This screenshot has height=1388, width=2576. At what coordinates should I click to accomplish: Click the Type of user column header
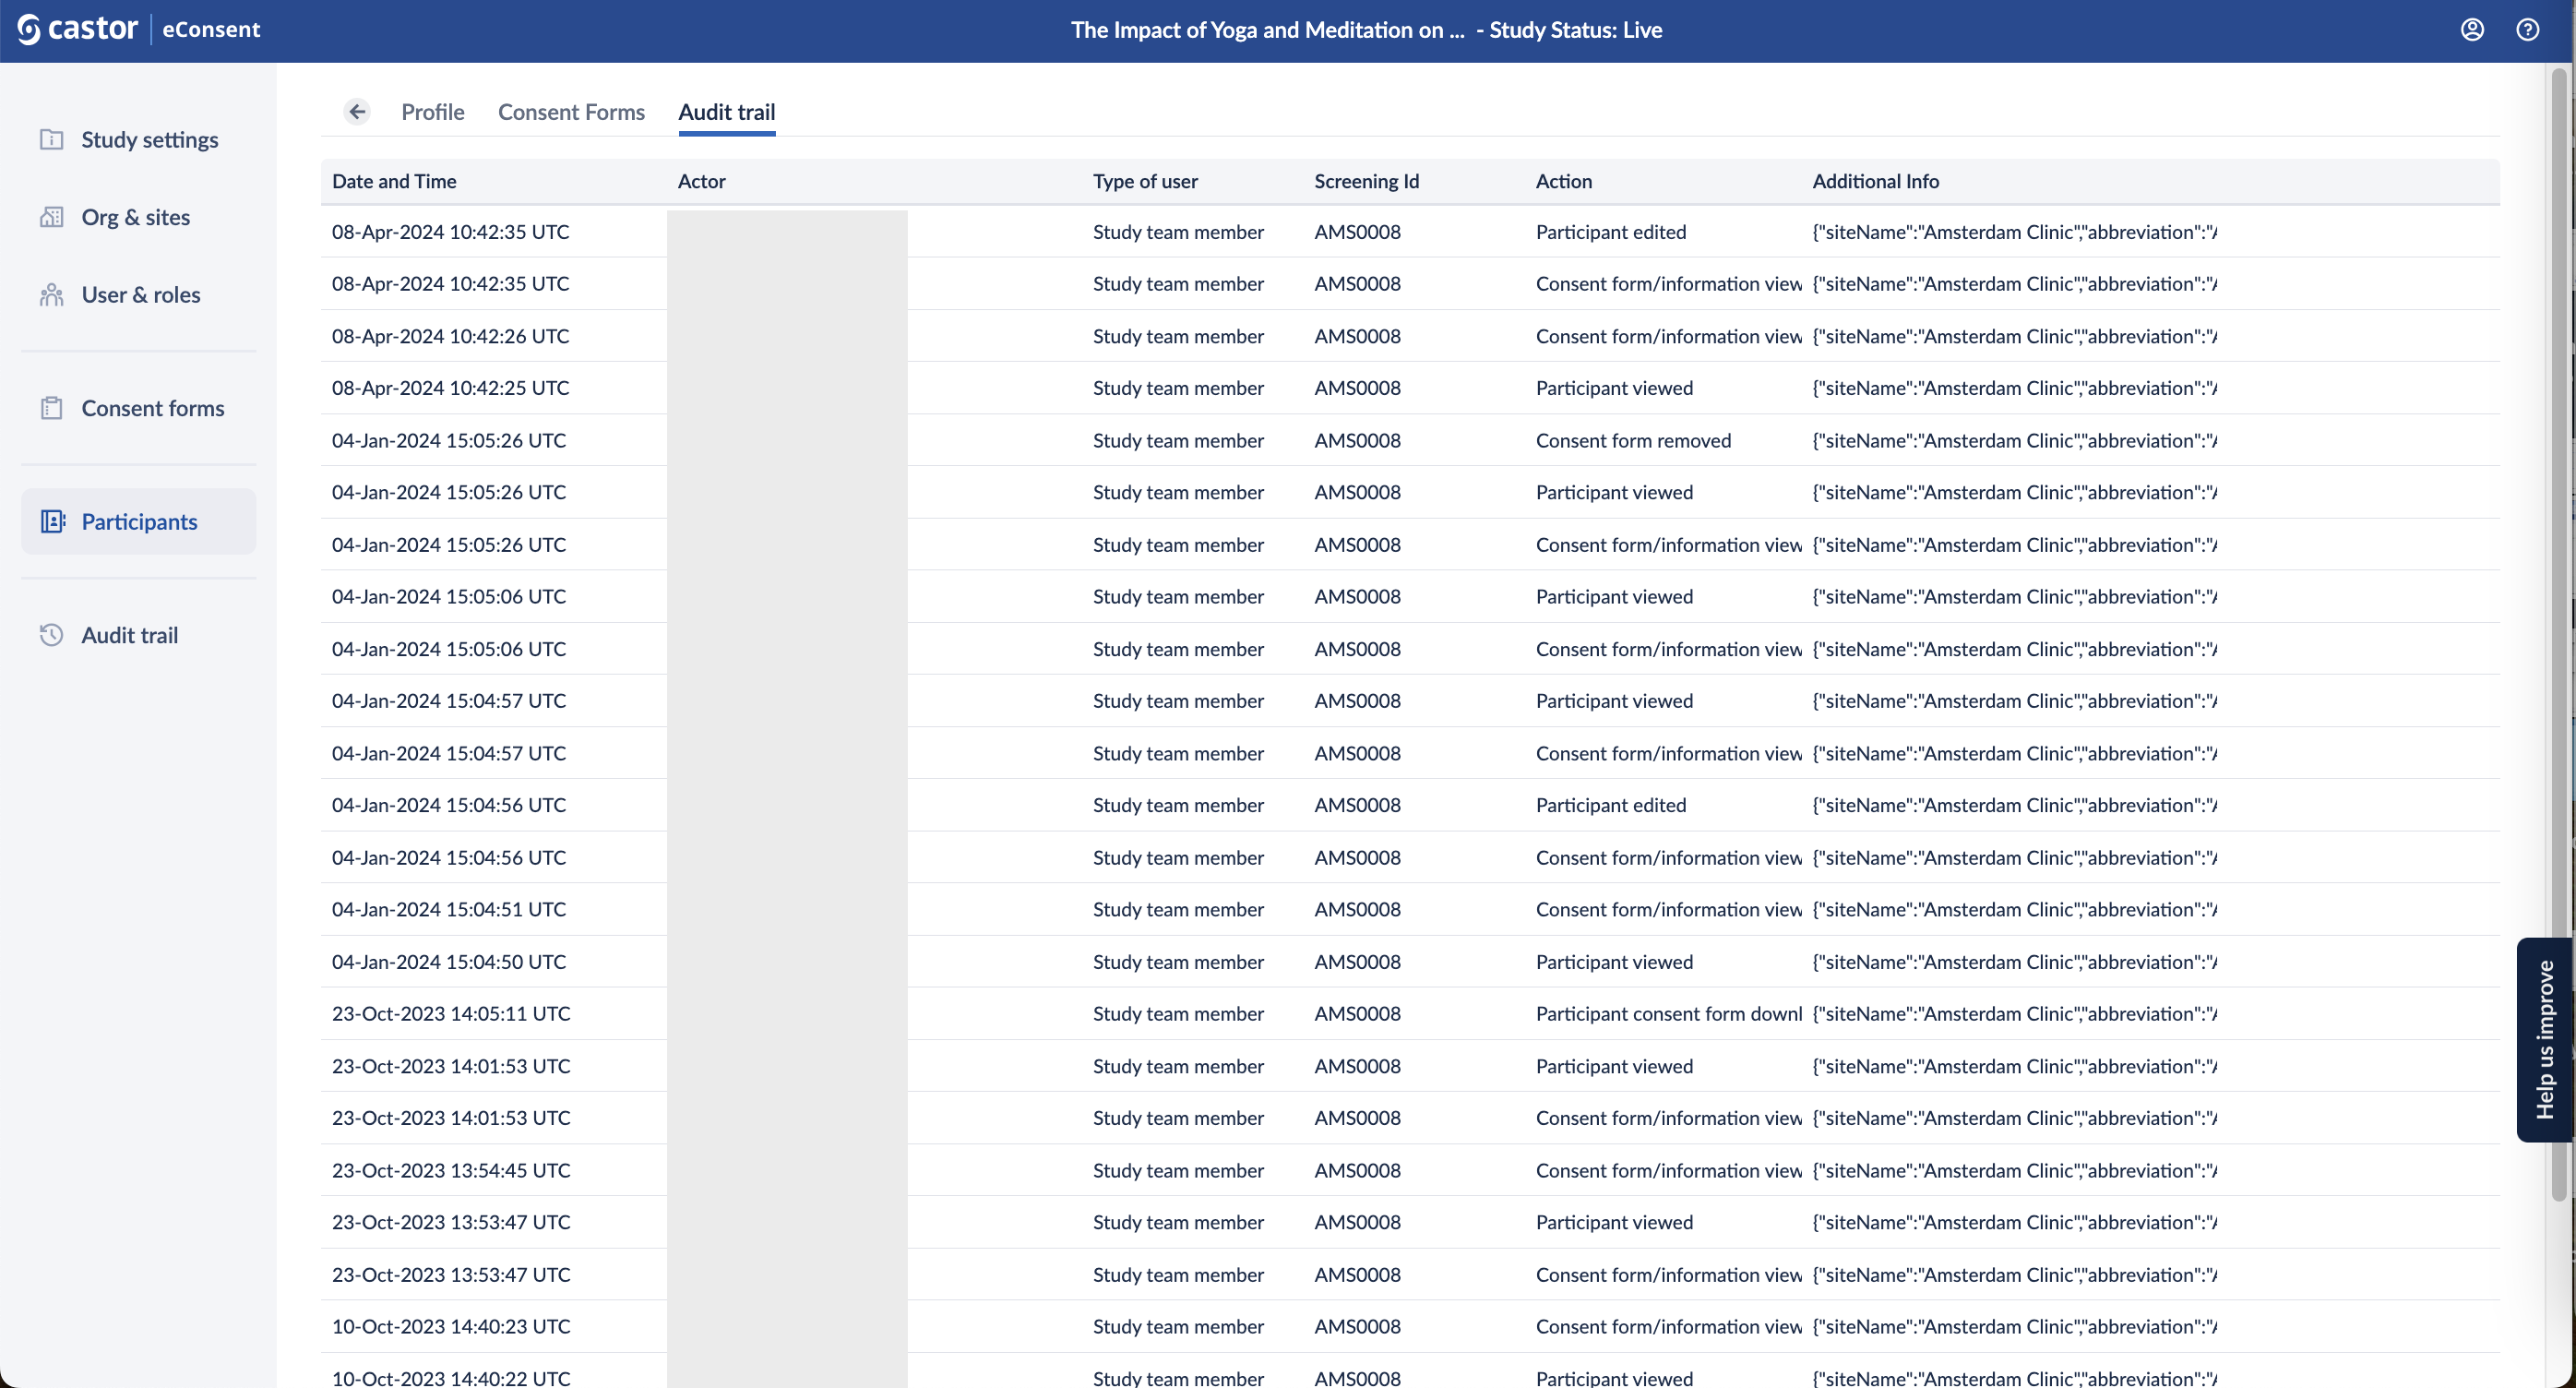(1145, 181)
